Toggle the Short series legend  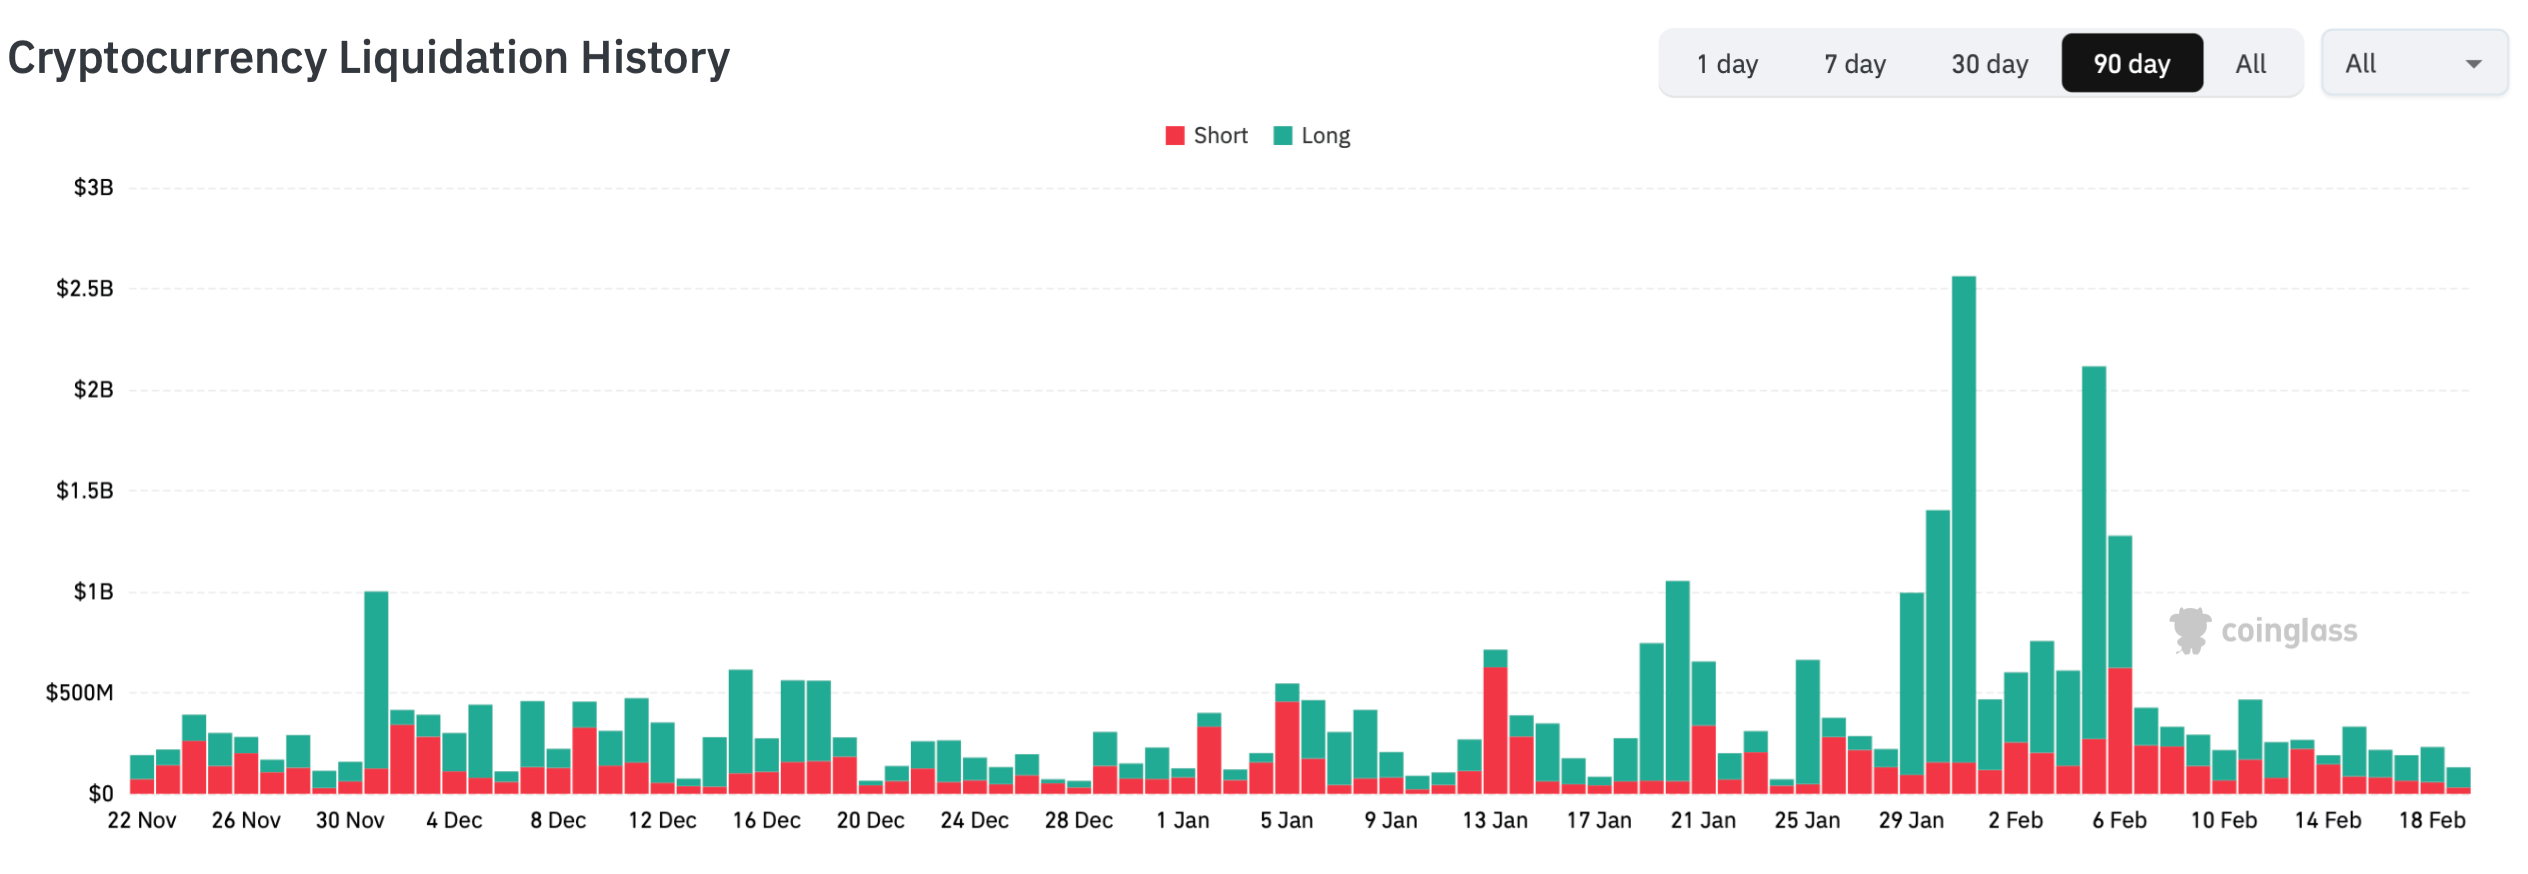pos(1220,136)
